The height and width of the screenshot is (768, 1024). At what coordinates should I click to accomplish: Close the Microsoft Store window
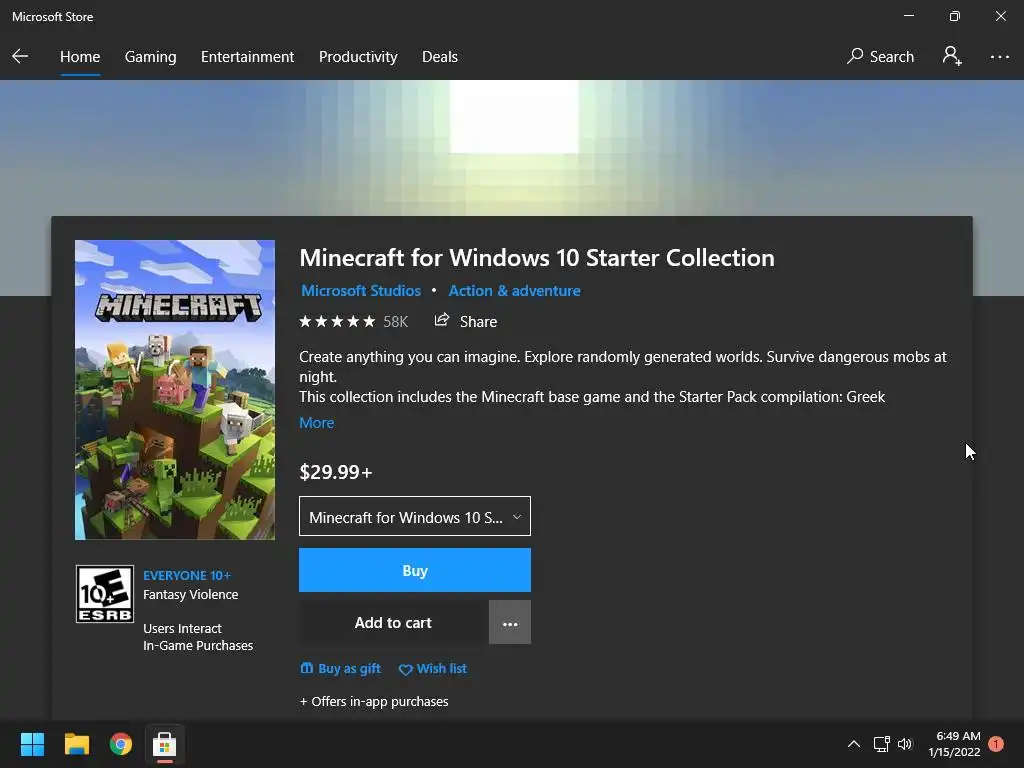tap(1000, 16)
